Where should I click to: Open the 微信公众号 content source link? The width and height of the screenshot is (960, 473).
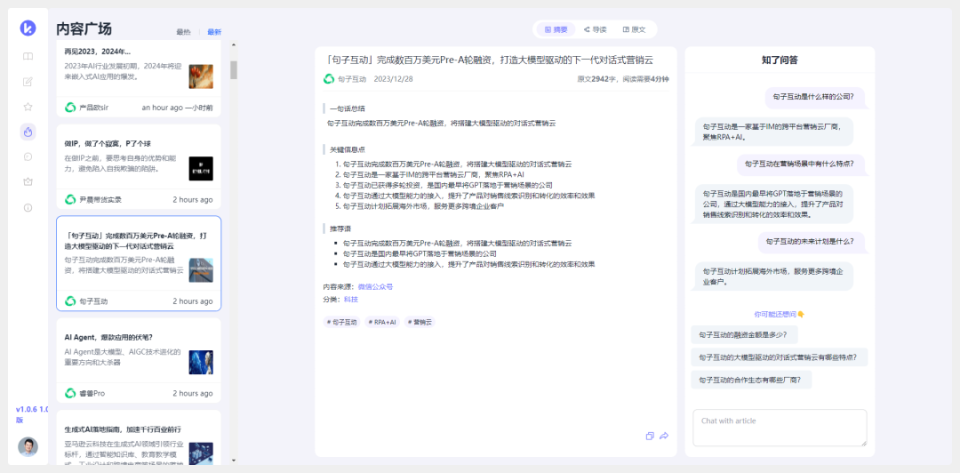point(375,286)
